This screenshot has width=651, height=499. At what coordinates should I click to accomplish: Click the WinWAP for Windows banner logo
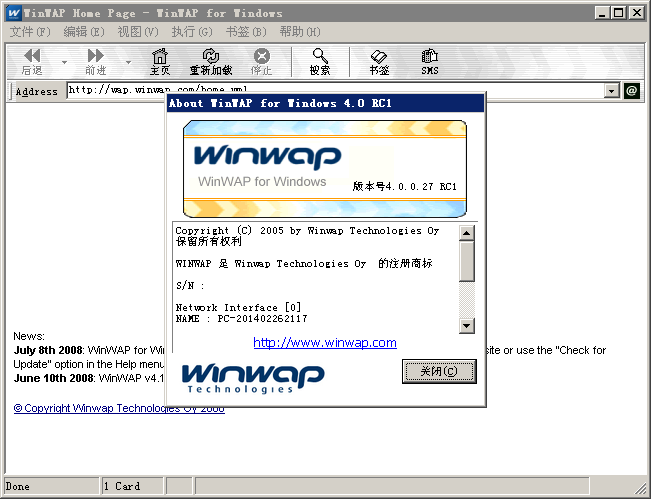point(325,169)
